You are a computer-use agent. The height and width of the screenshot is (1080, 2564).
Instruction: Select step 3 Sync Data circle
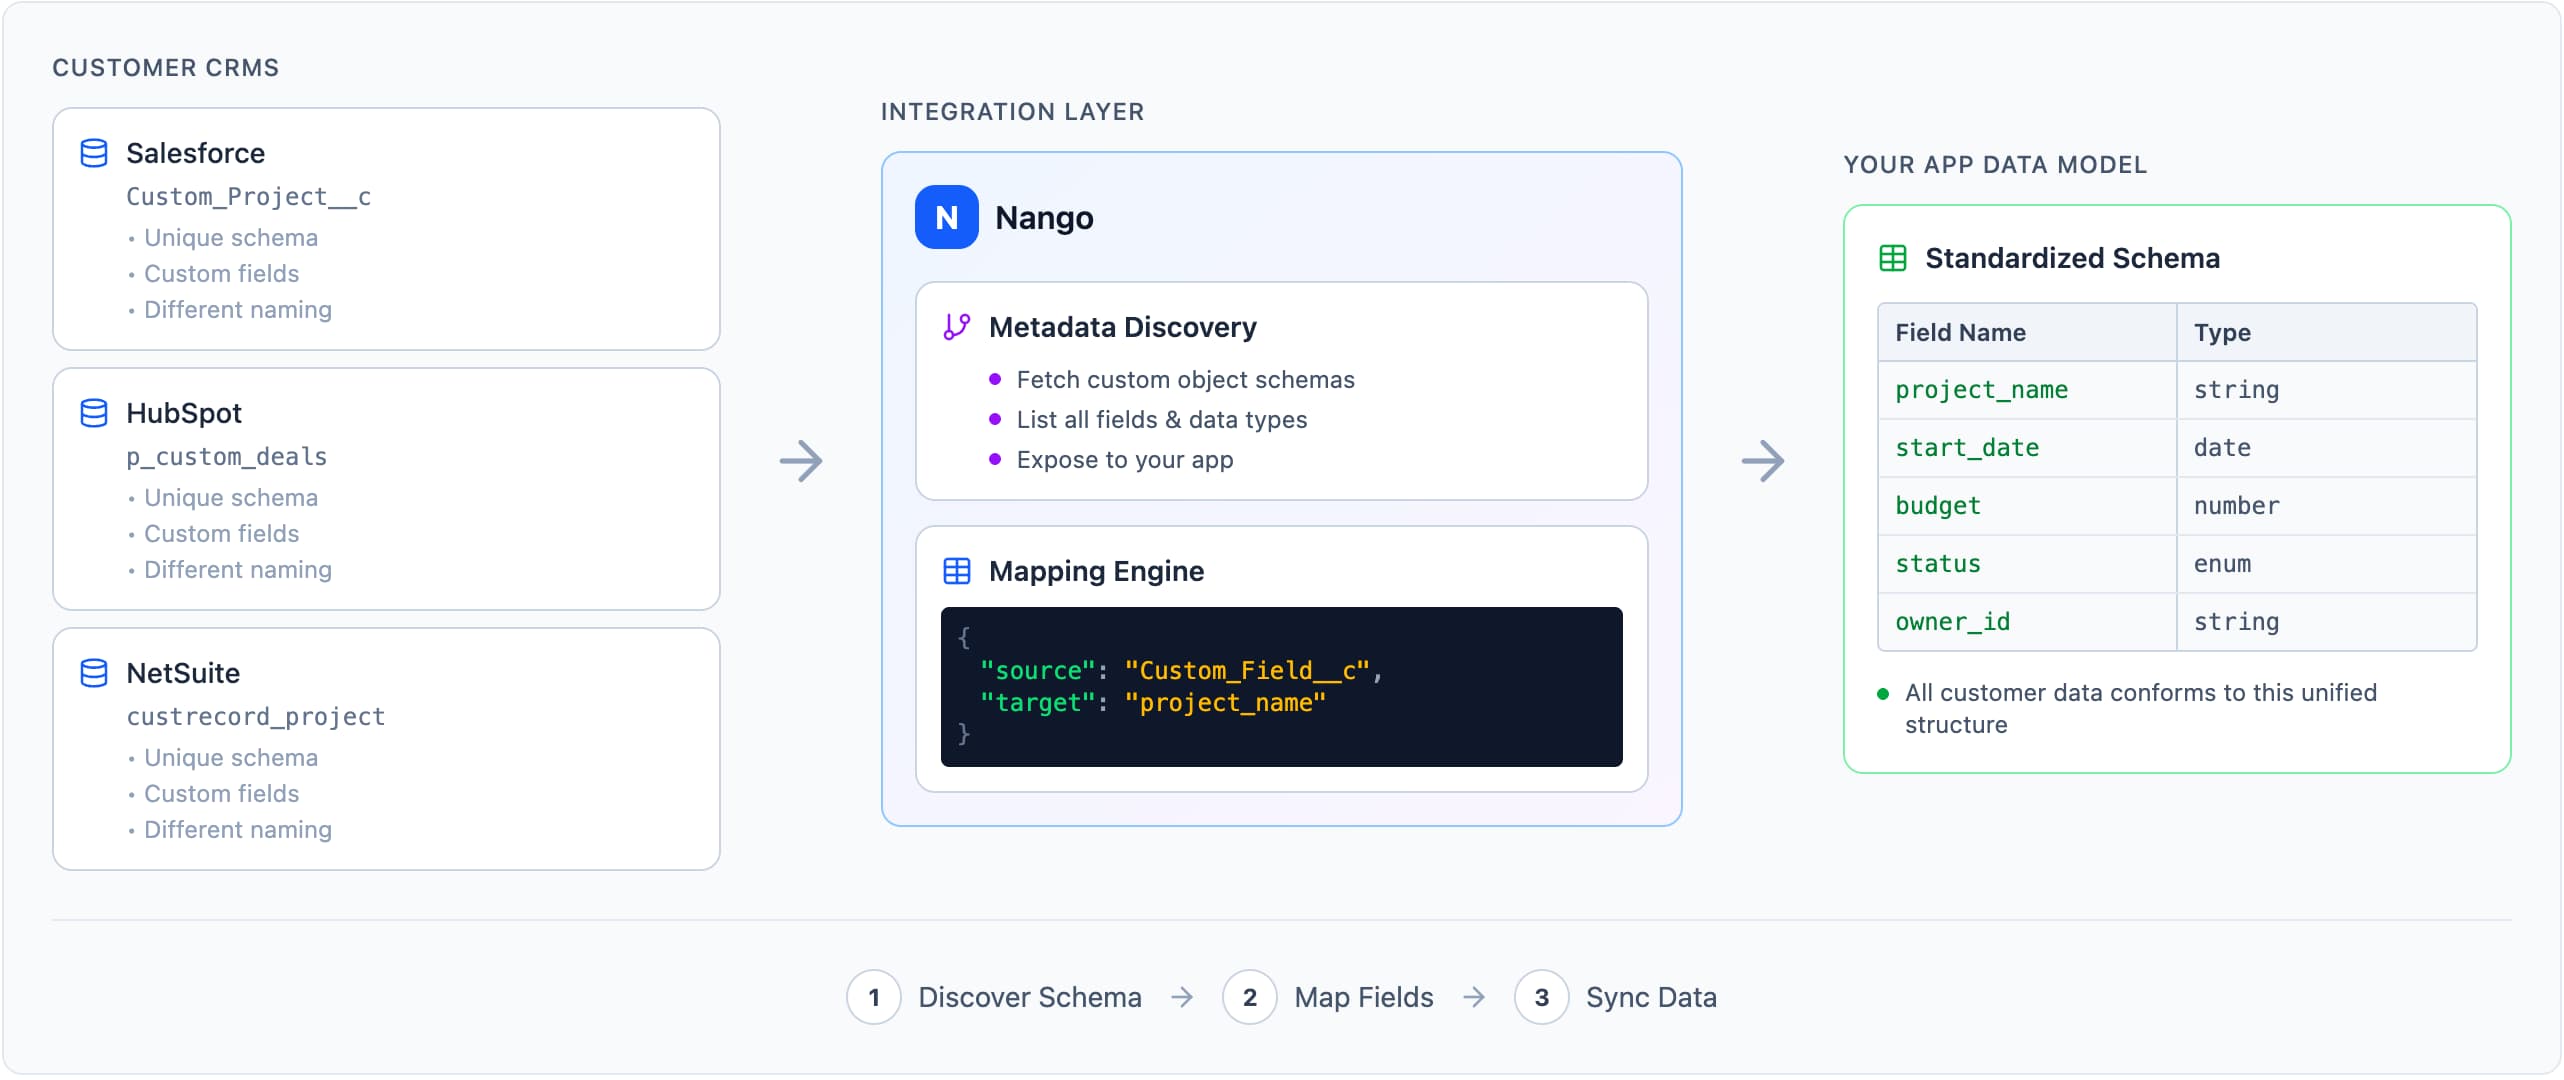click(1542, 997)
